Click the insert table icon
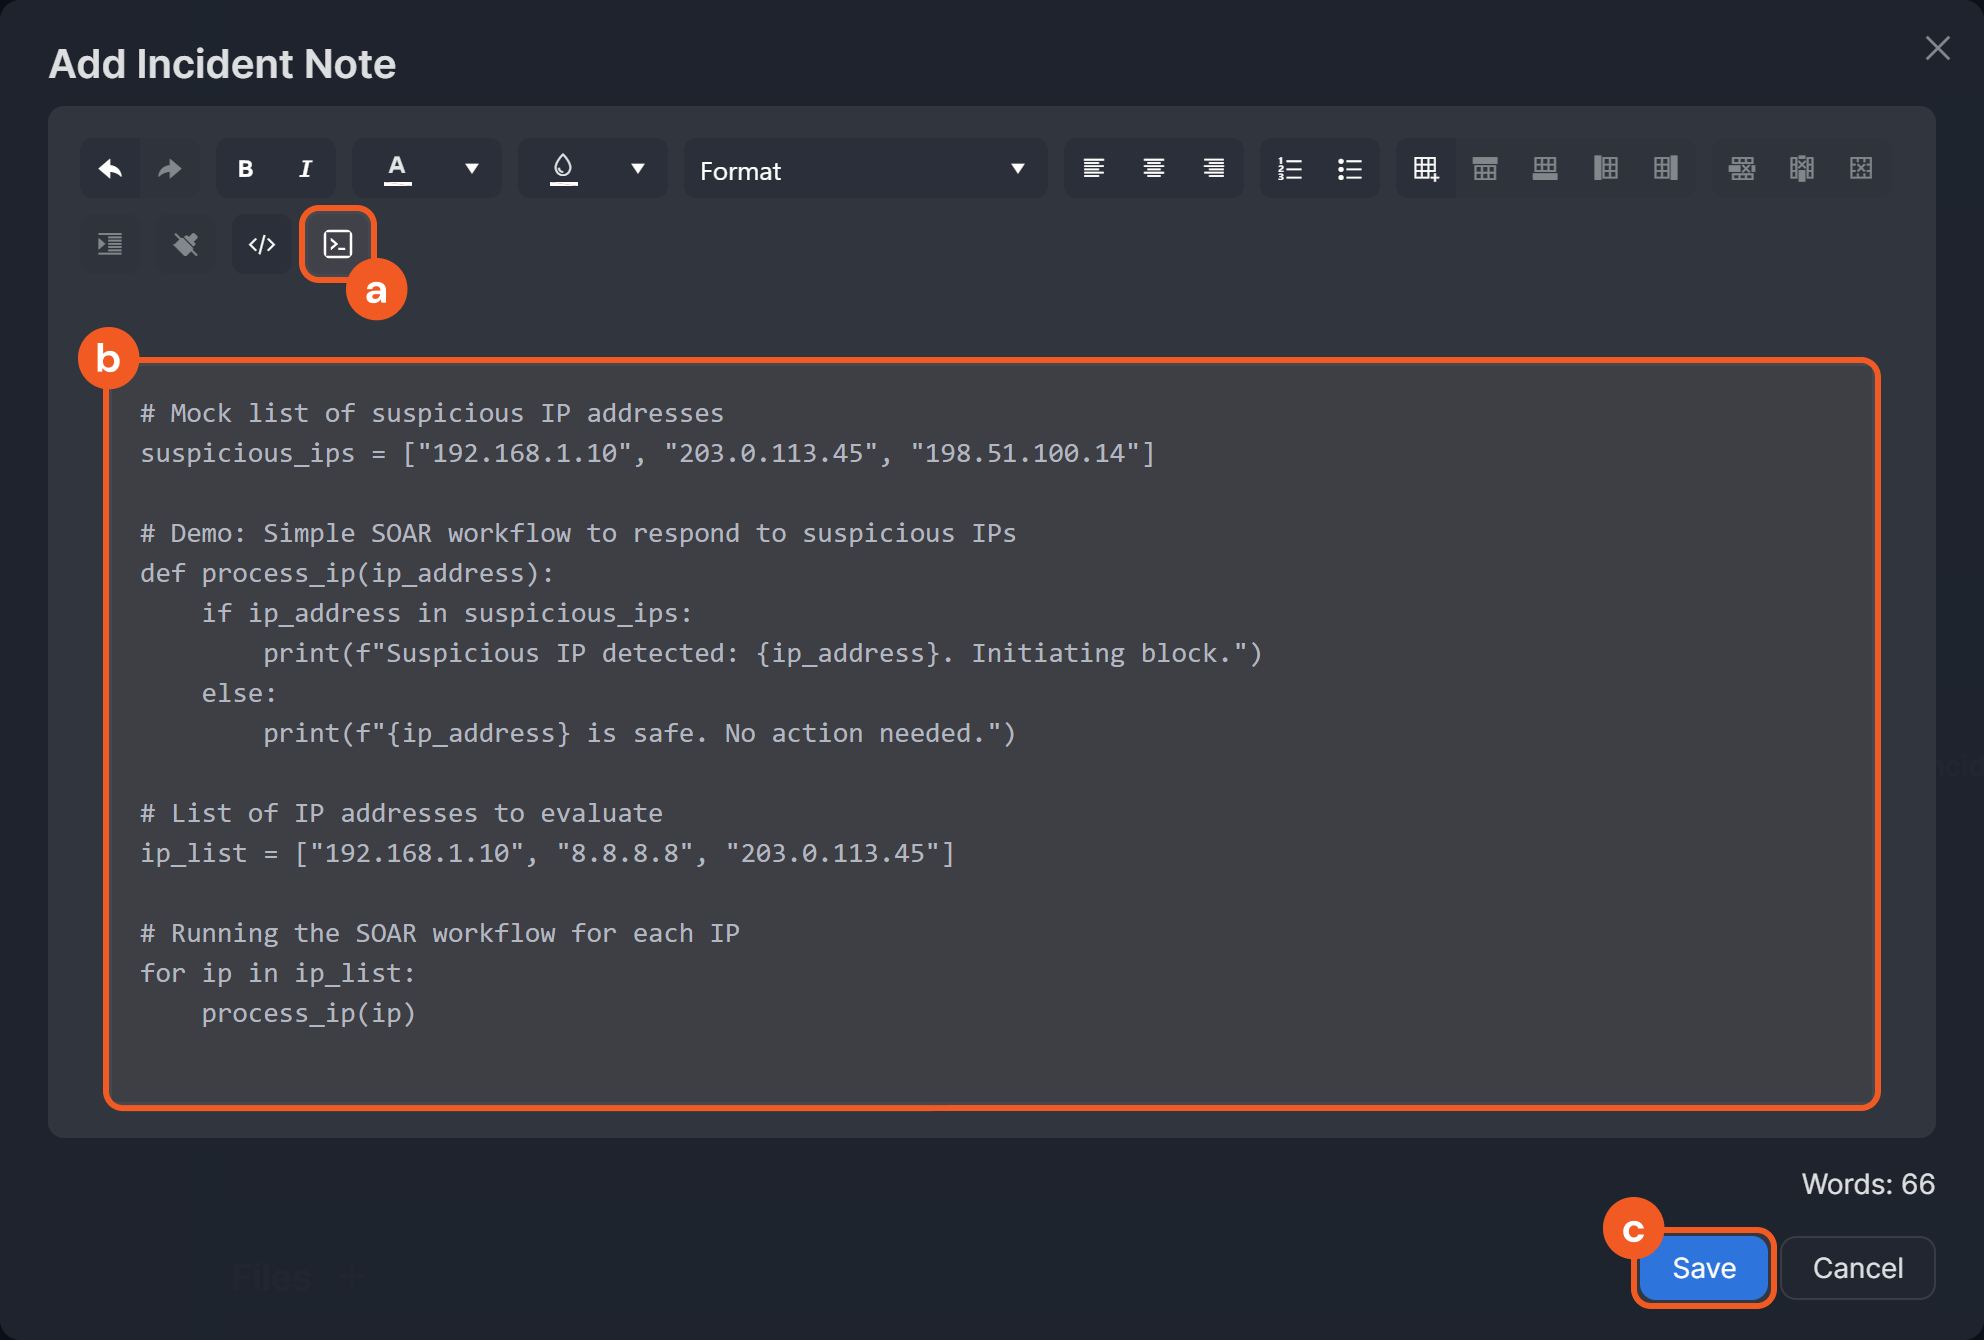1984x1340 pixels. point(1426,169)
